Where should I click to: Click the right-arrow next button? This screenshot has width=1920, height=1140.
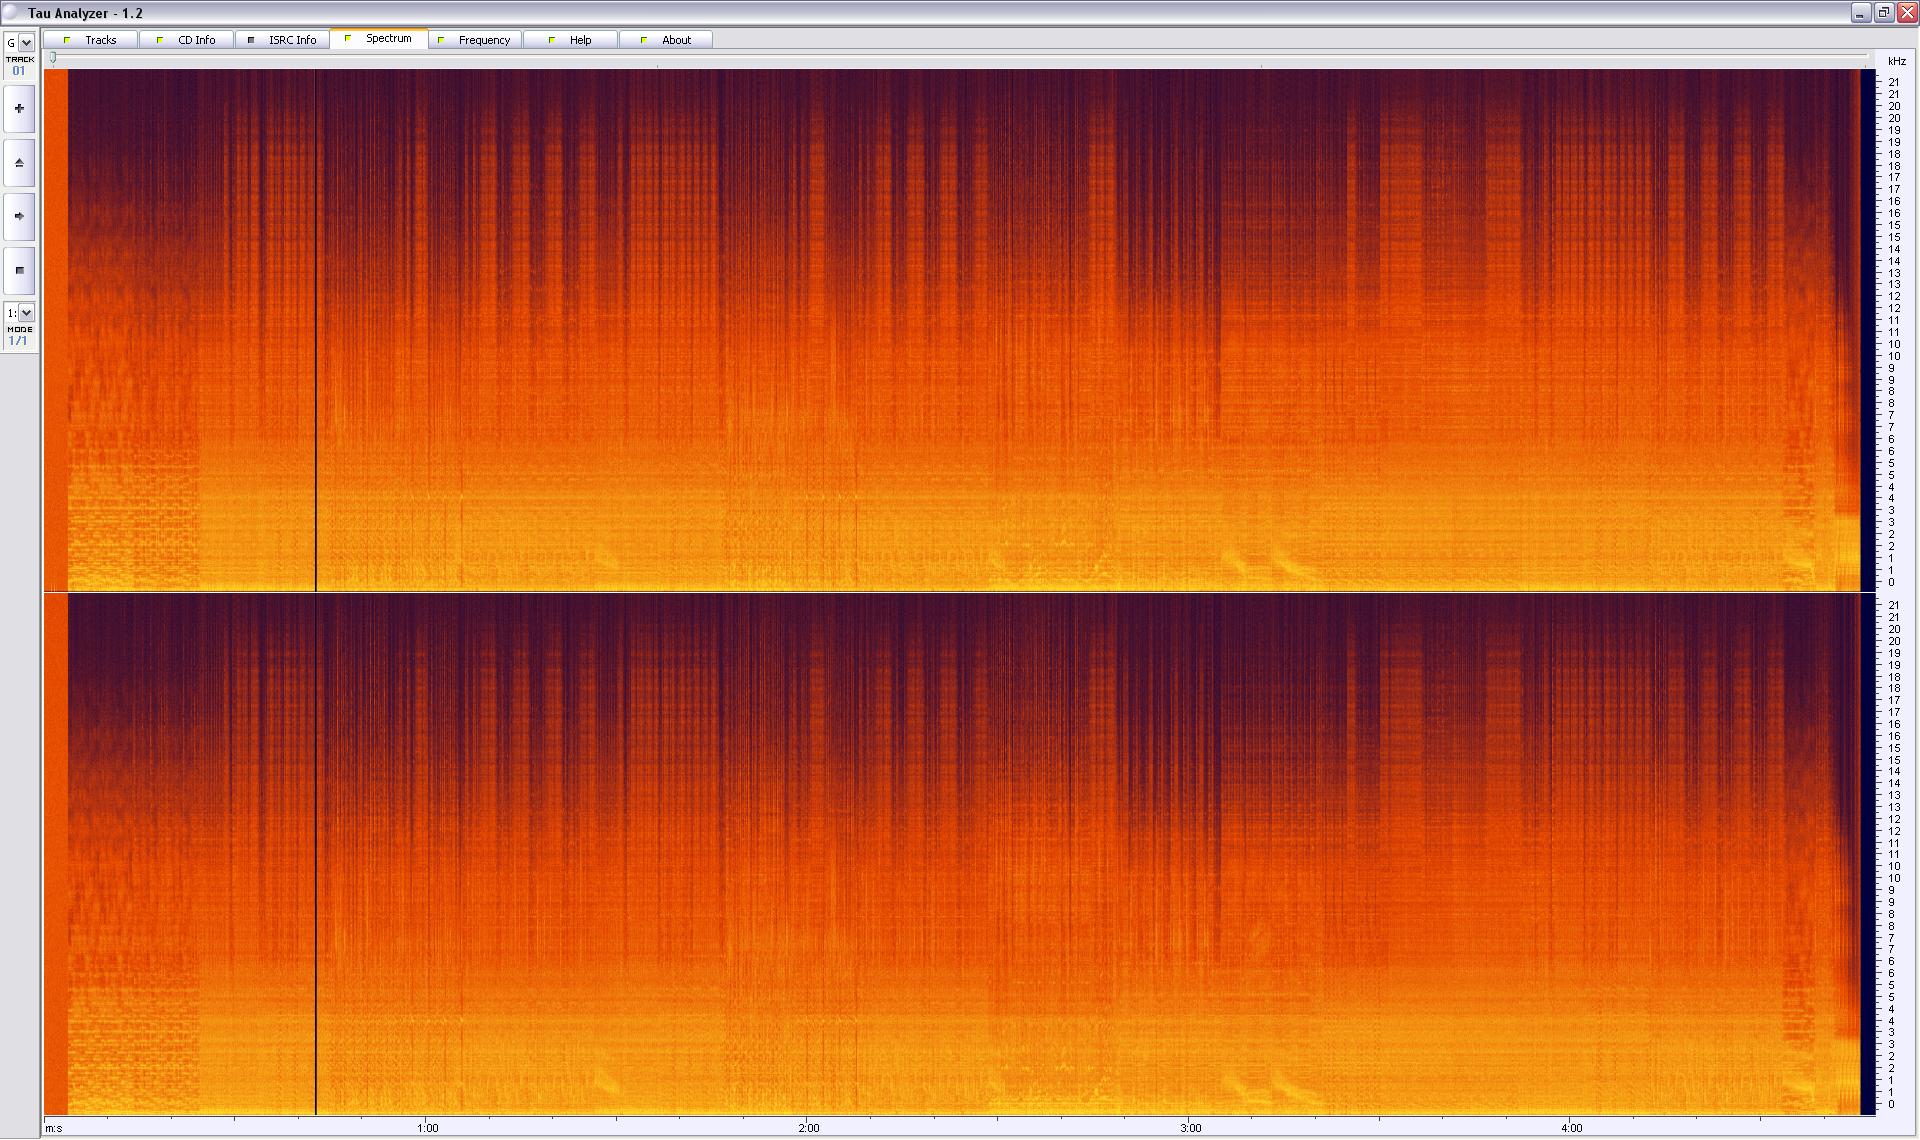pos(19,216)
